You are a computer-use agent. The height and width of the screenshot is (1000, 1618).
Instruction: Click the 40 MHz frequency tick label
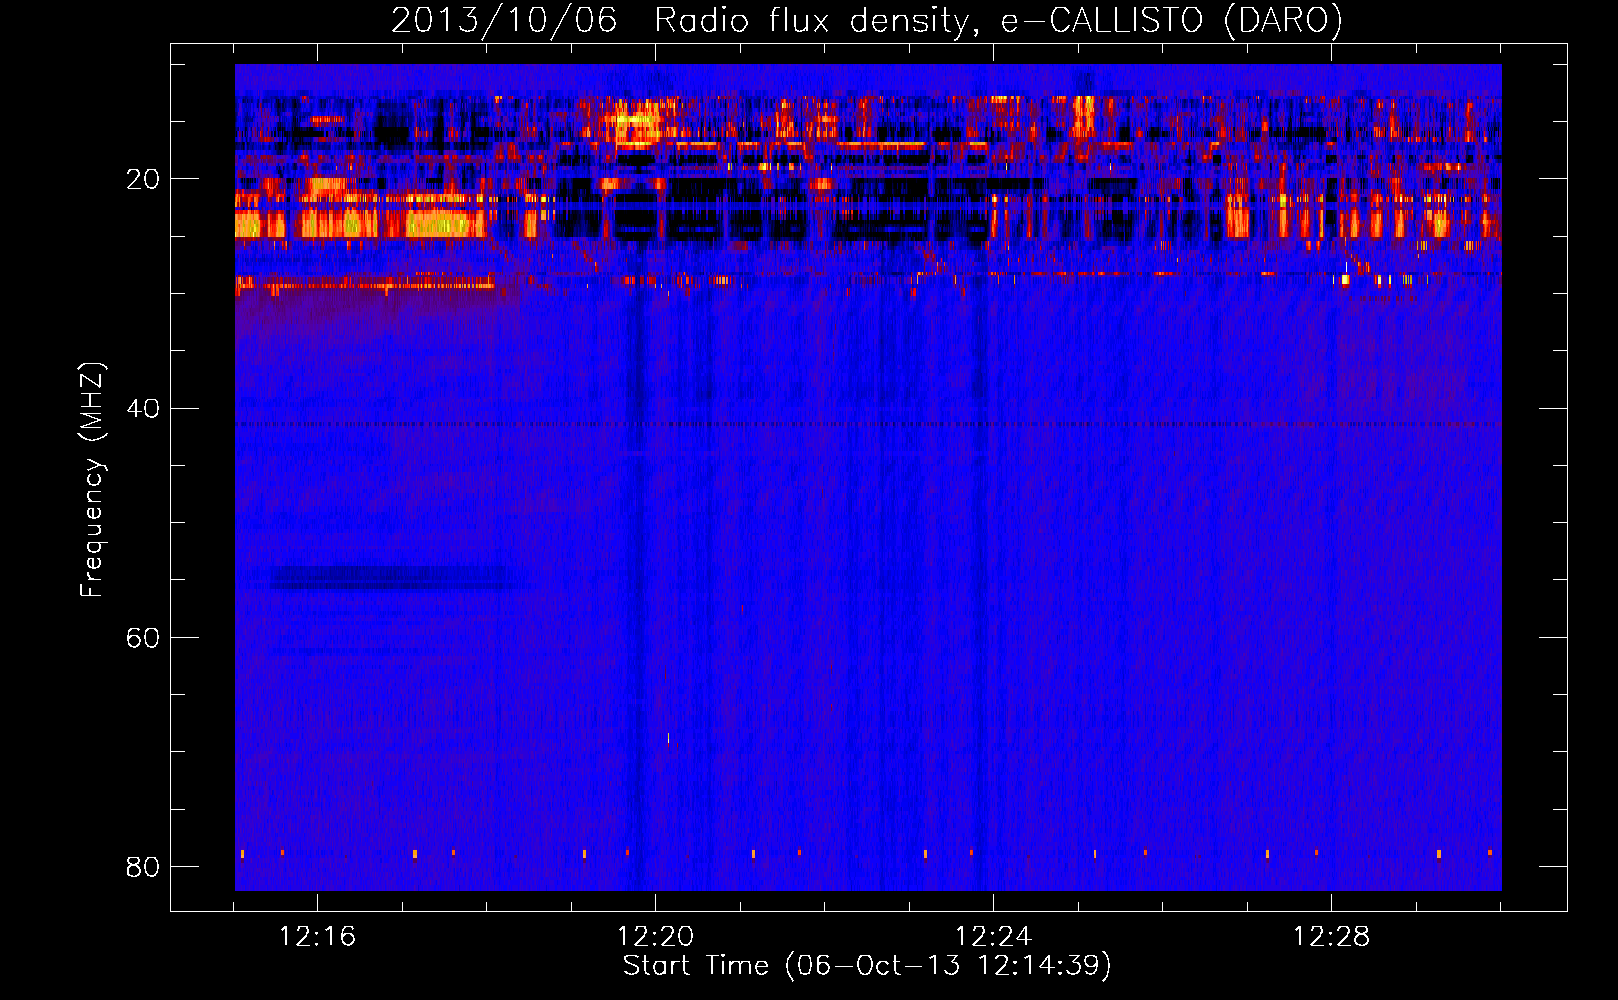(x=143, y=409)
